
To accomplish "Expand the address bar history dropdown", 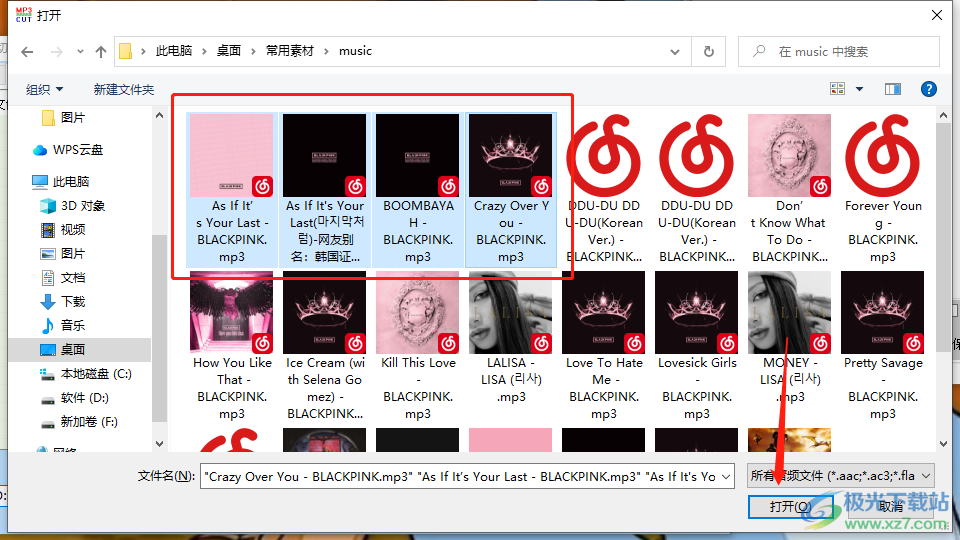I will [x=675, y=51].
